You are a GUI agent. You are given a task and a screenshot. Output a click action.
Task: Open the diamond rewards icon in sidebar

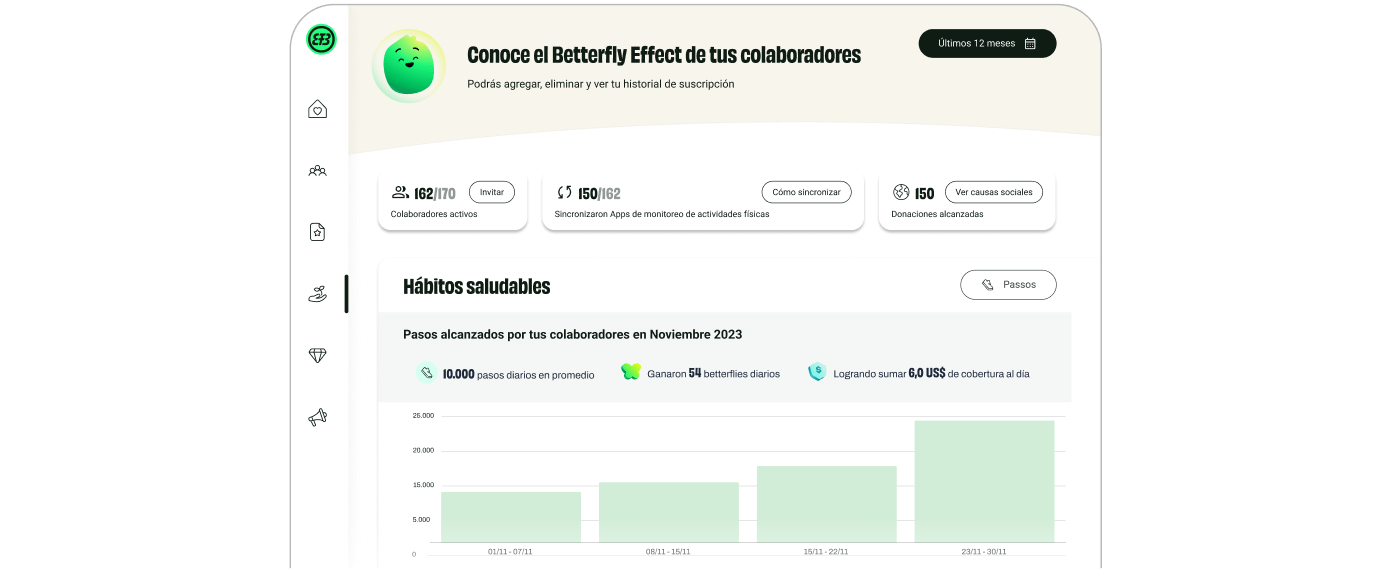click(x=318, y=355)
